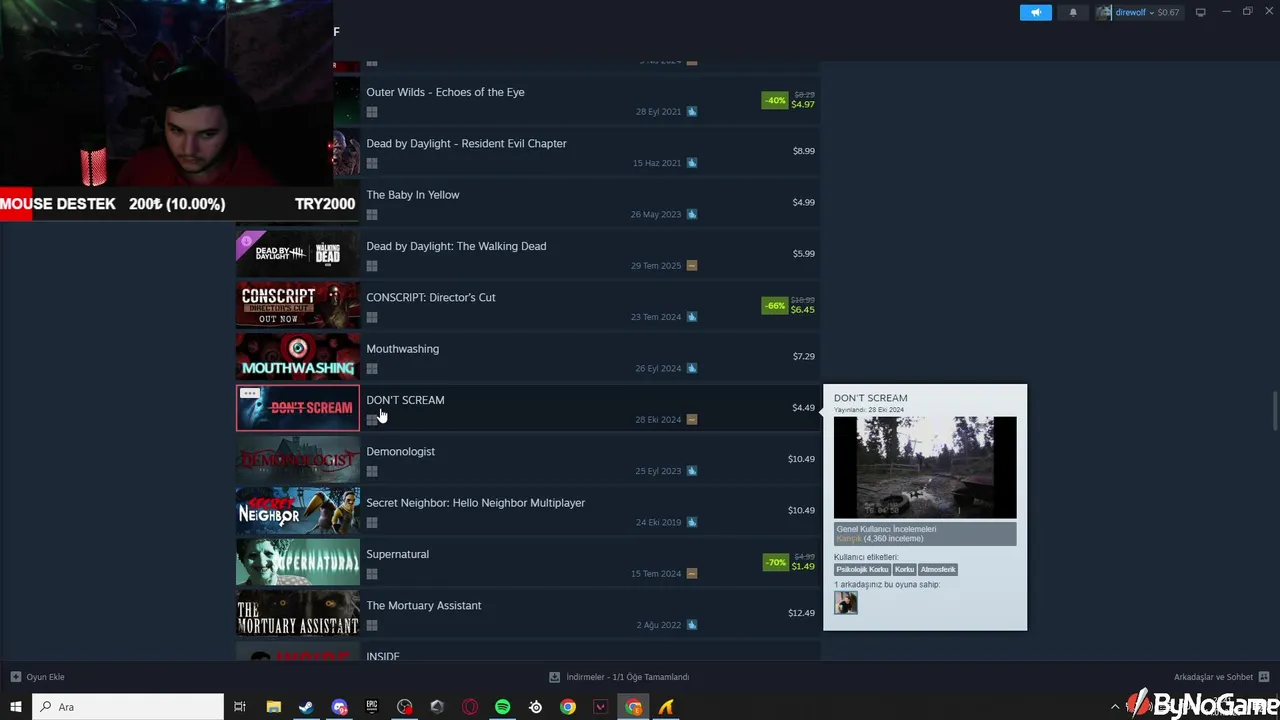
Task: Click the Mouthwashing capsule image
Action: pos(298,356)
